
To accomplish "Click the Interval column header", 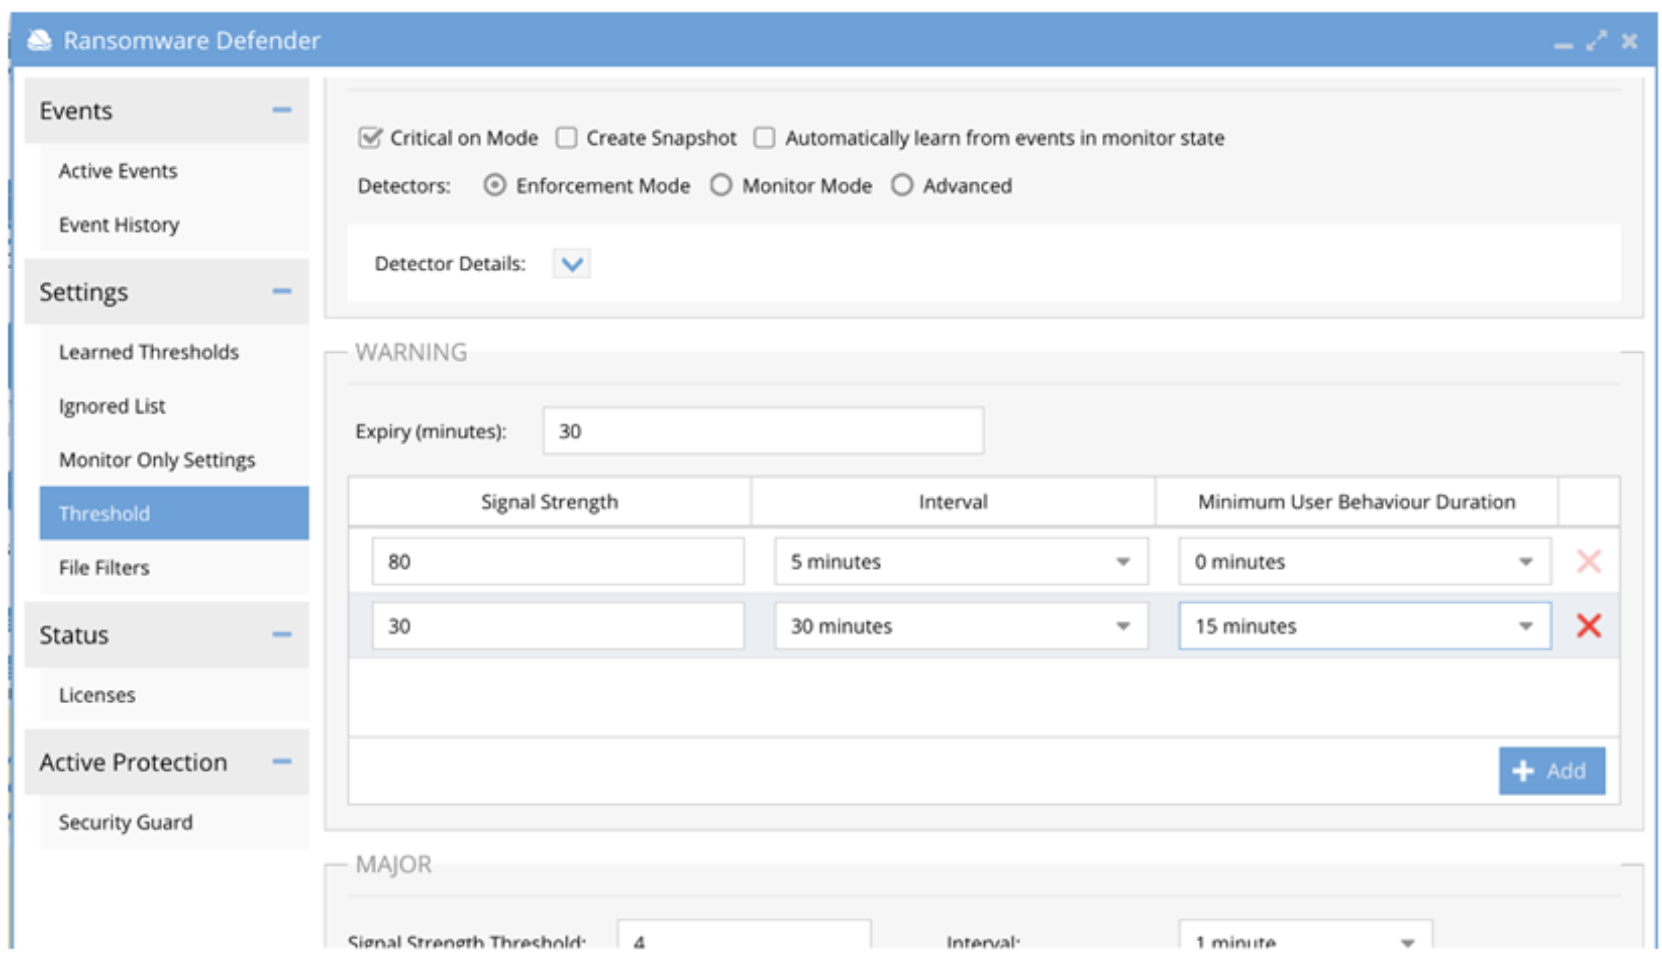I will 953,502.
